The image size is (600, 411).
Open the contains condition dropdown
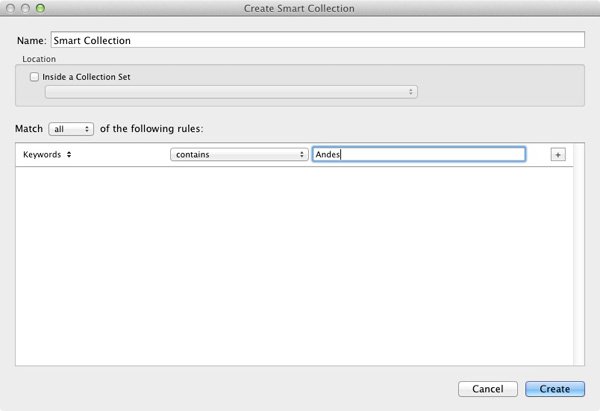239,155
